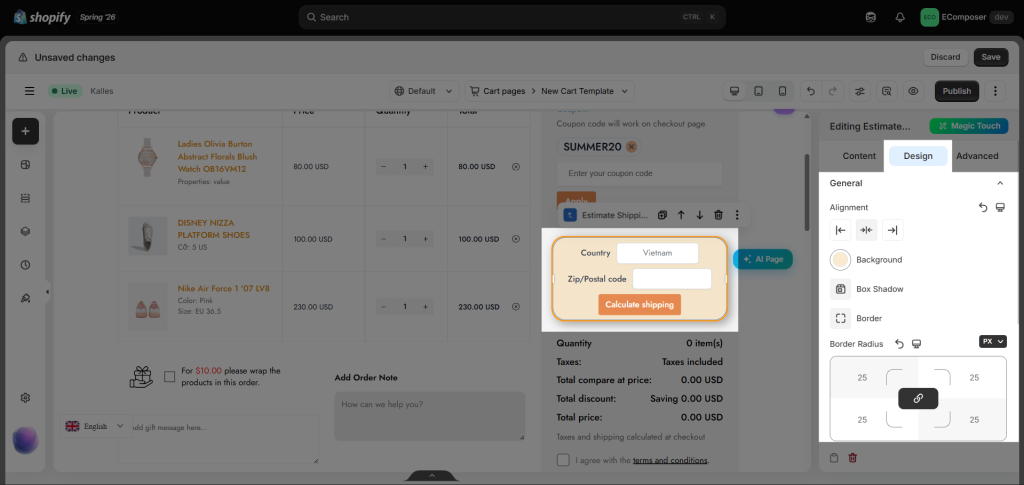Open the Background color swatch
This screenshot has height=485, width=1024.
pyautogui.click(x=840, y=260)
